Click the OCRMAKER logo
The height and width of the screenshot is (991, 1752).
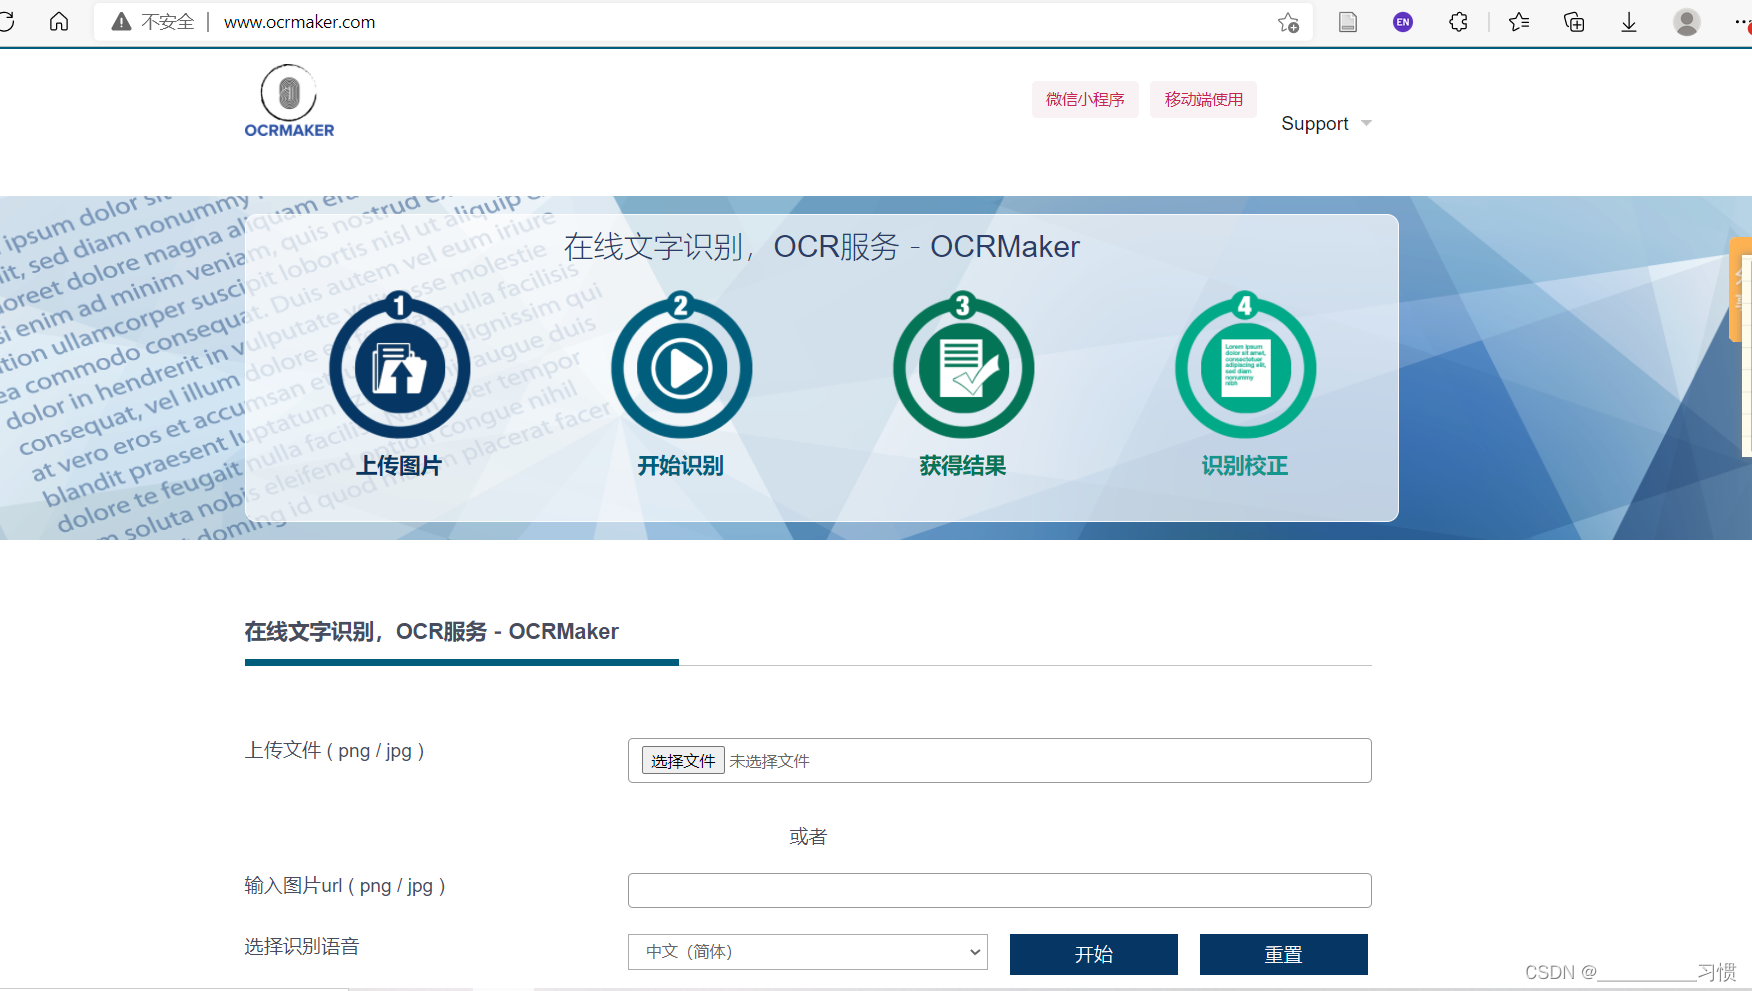click(289, 101)
